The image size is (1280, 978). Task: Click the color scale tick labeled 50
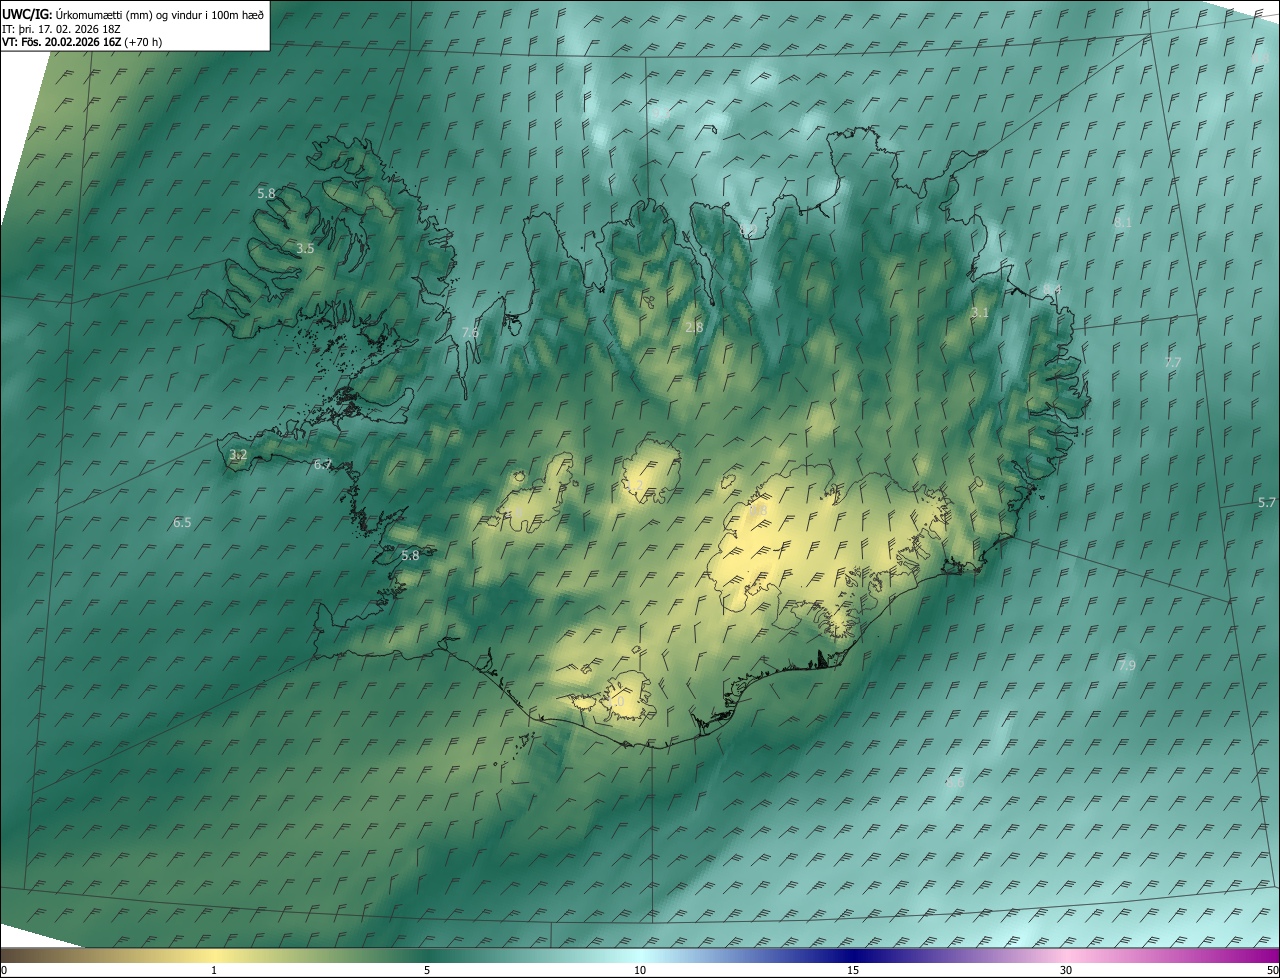pyautogui.click(x=1272, y=970)
